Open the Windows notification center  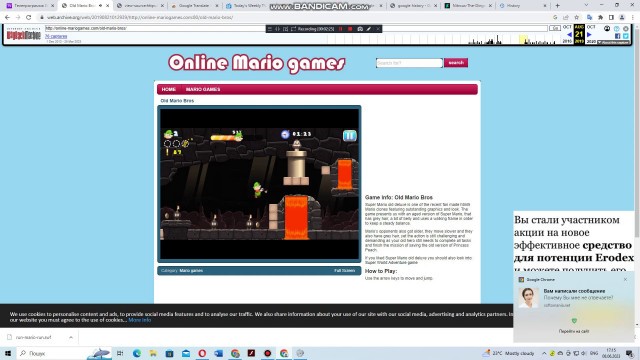point(630,353)
